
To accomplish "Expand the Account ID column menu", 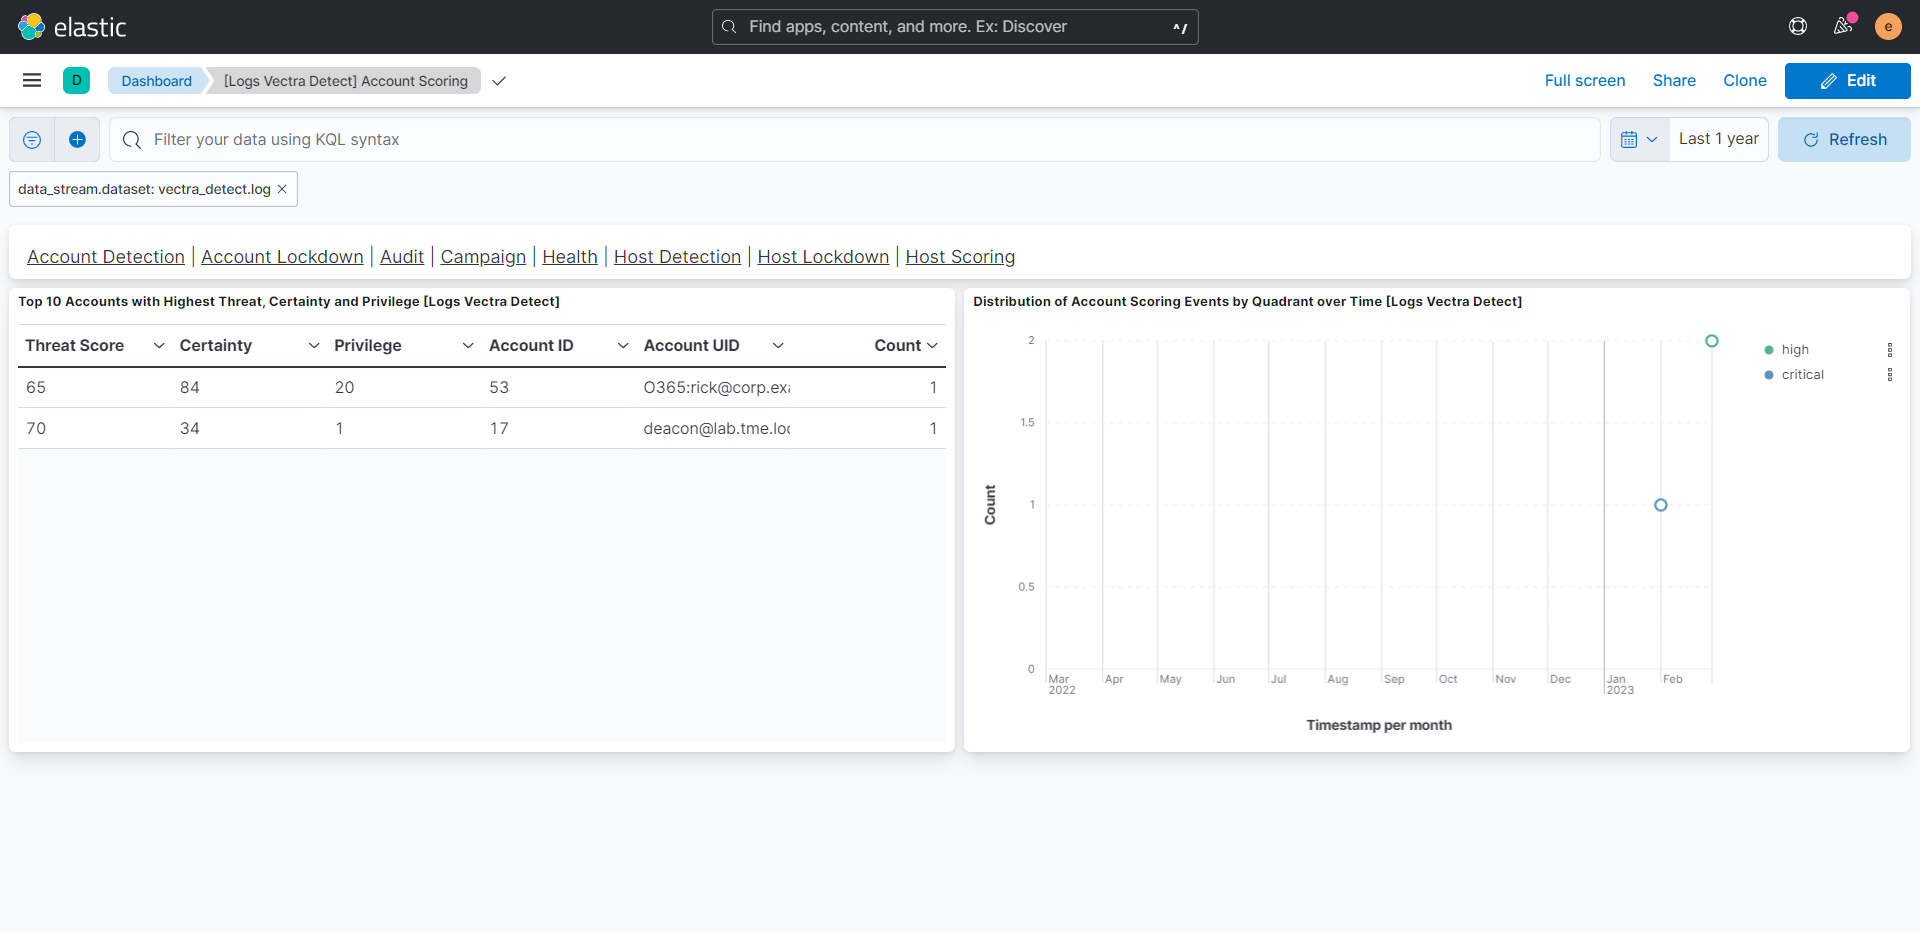I will tap(623, 346).
